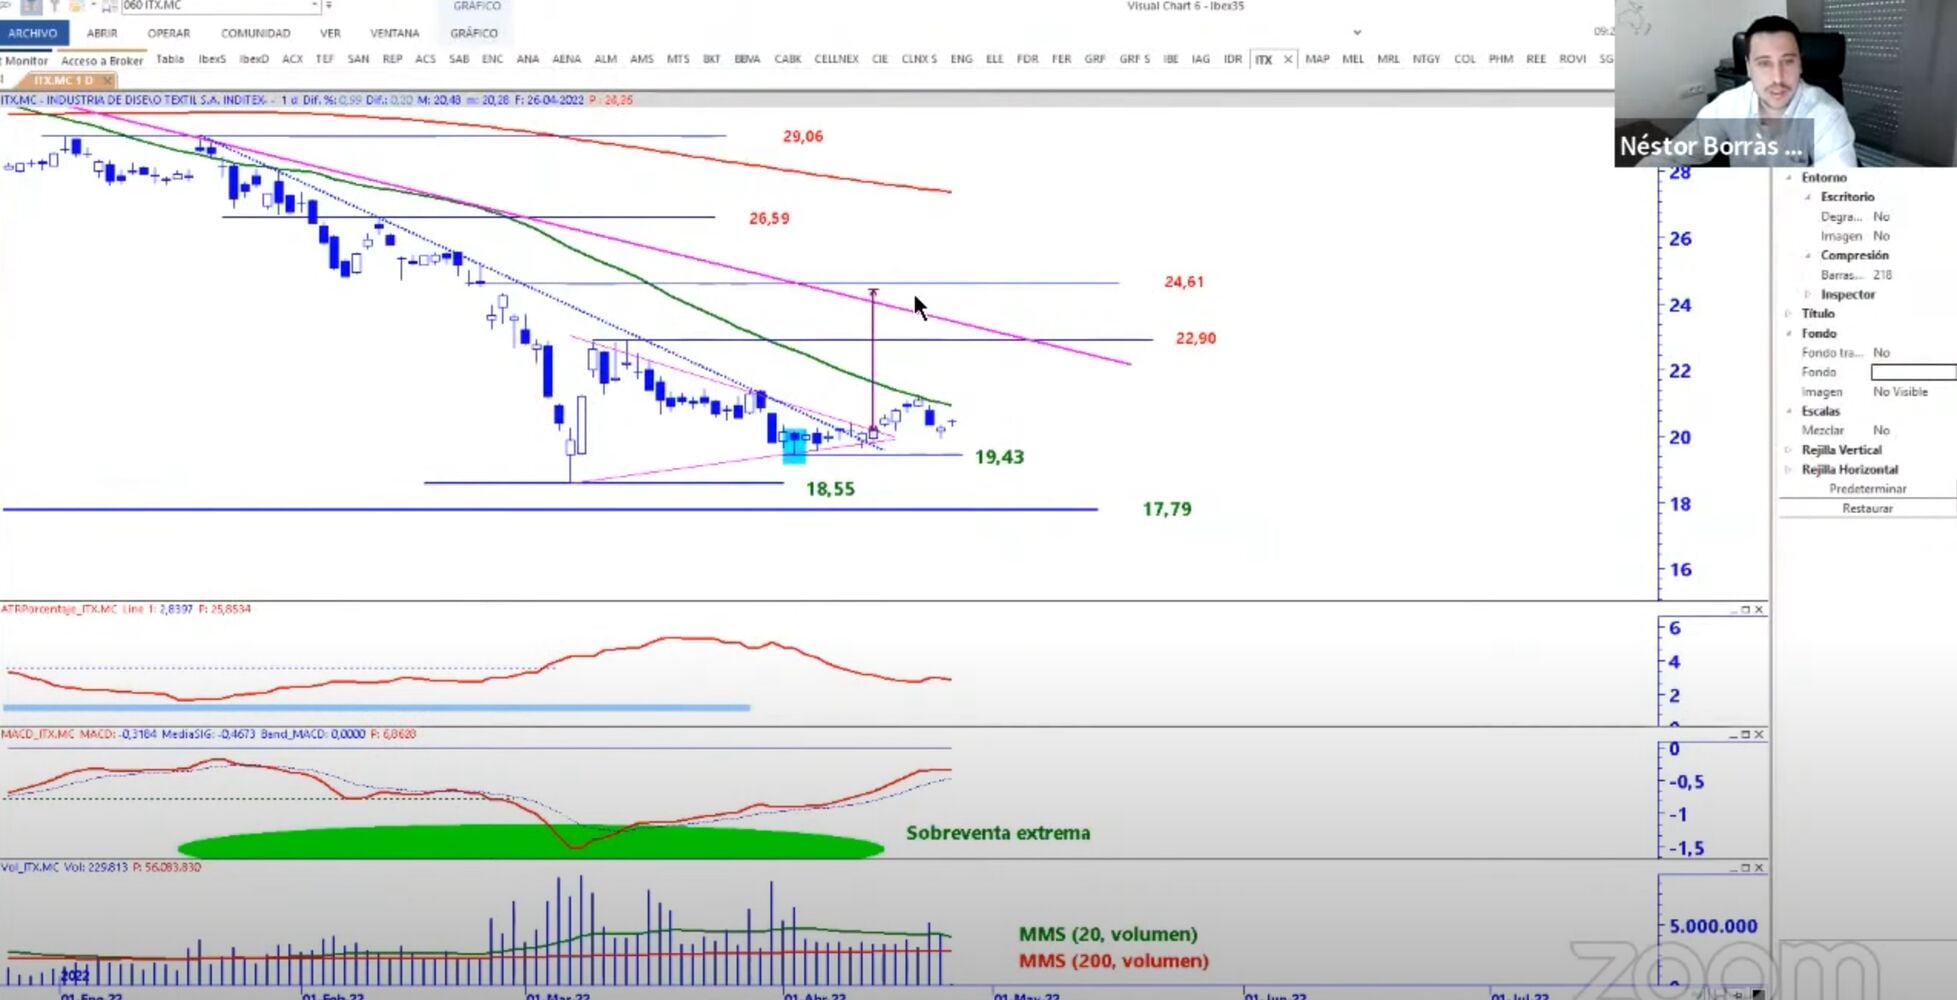
Task: Click the Néstor Borràs webcam thumbnail
Action: point(1785,83)
